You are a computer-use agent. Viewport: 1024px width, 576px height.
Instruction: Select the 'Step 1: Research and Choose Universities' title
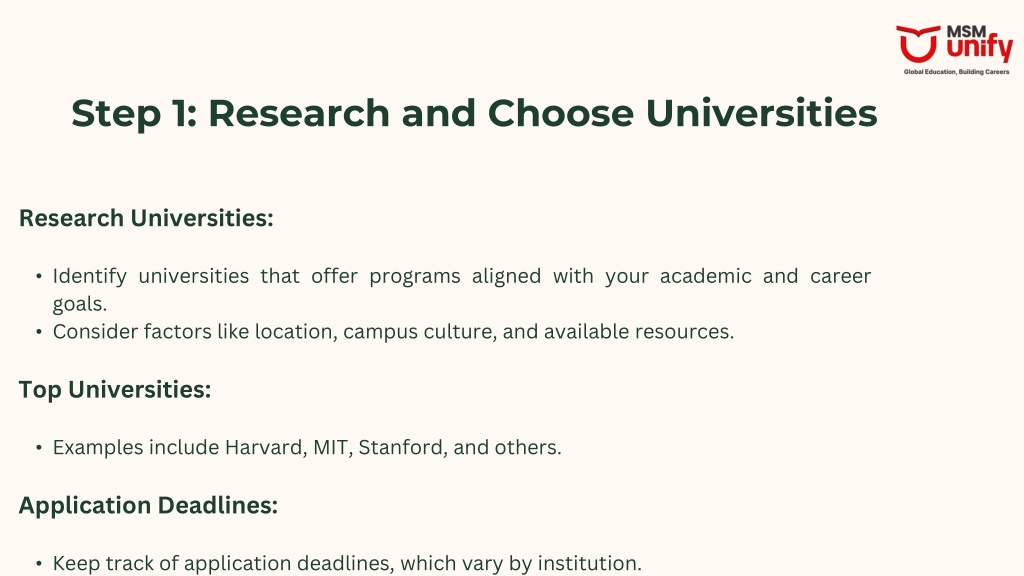(474, 114)
